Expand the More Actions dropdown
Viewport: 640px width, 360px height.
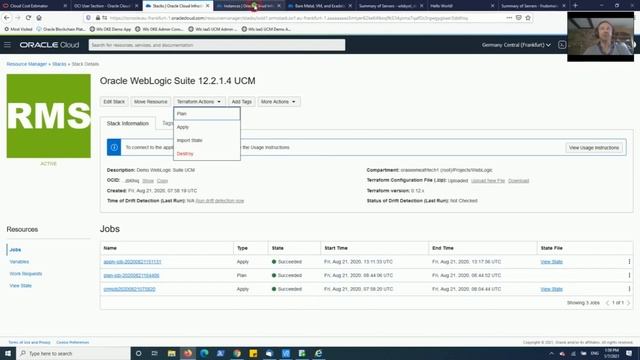click(278, 102)
